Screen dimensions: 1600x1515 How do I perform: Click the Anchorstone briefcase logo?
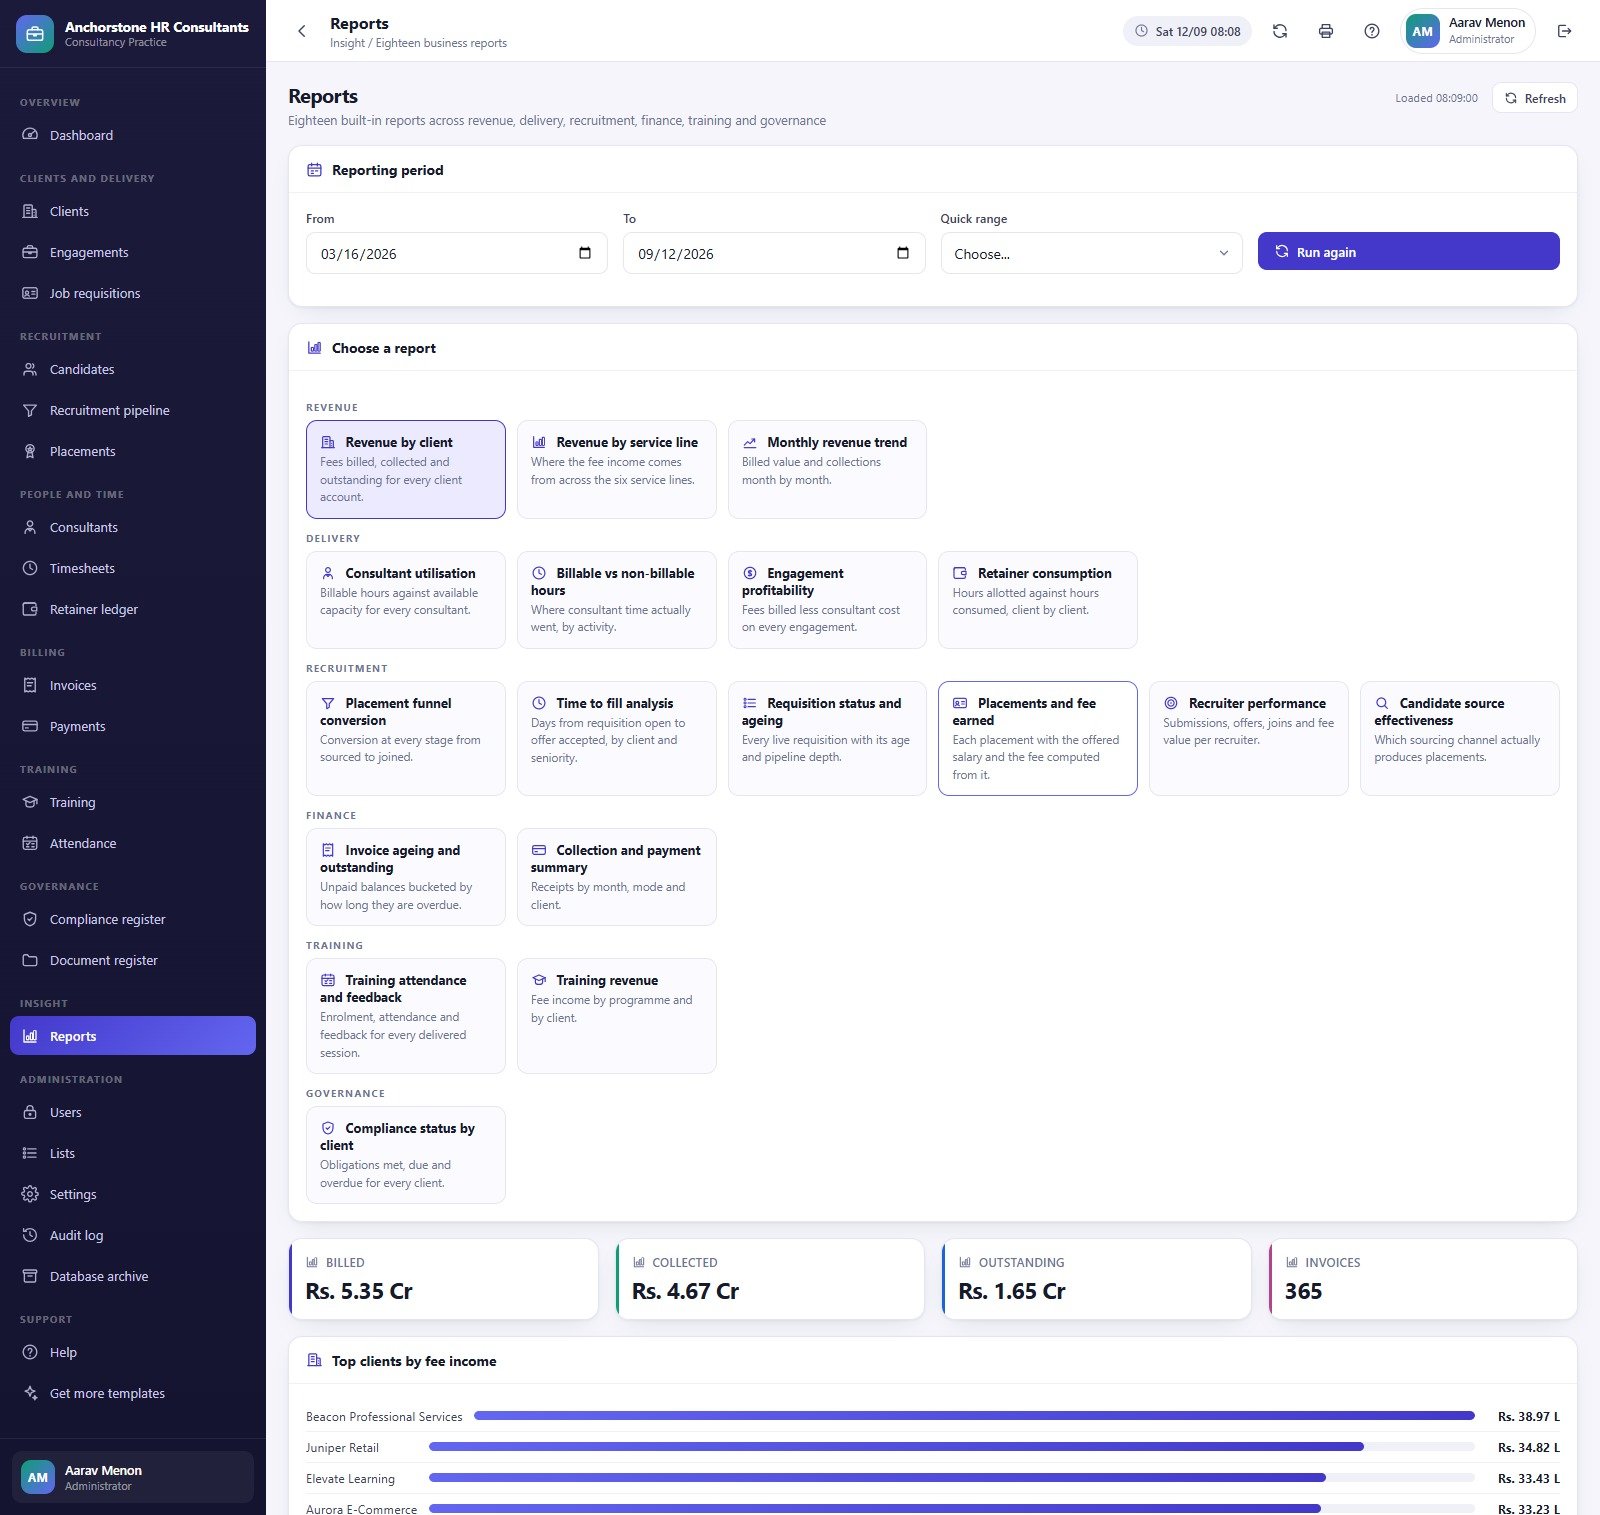tap(35, 34)
